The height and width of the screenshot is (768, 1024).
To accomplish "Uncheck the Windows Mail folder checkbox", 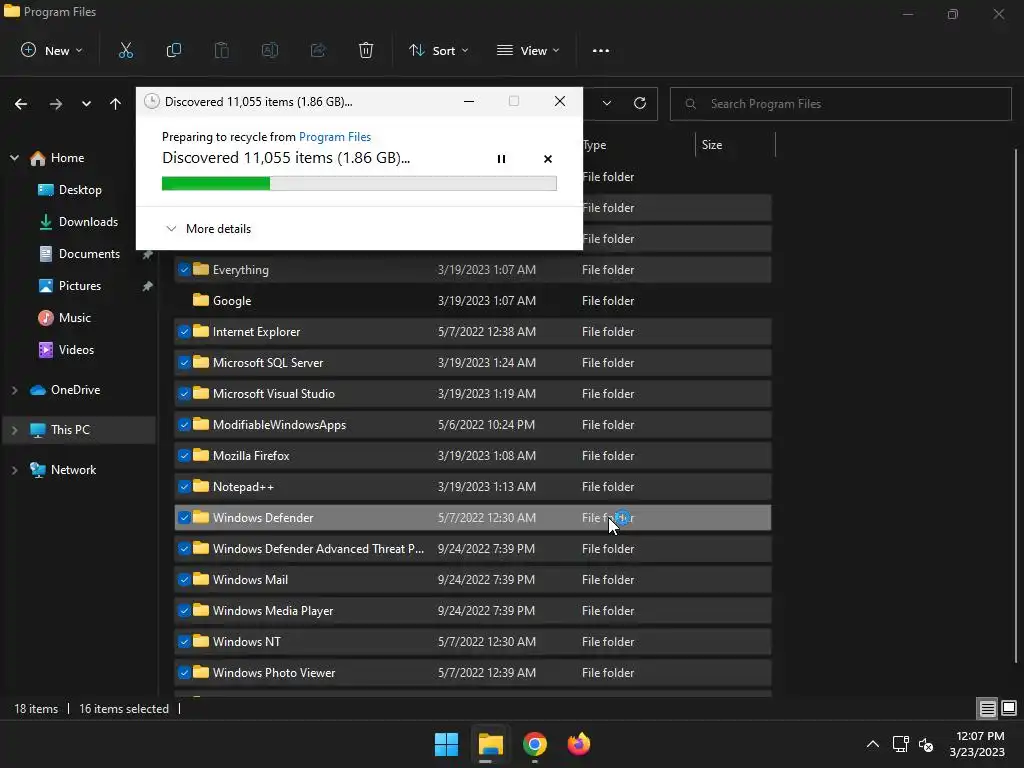I will [x=184, y=580].
